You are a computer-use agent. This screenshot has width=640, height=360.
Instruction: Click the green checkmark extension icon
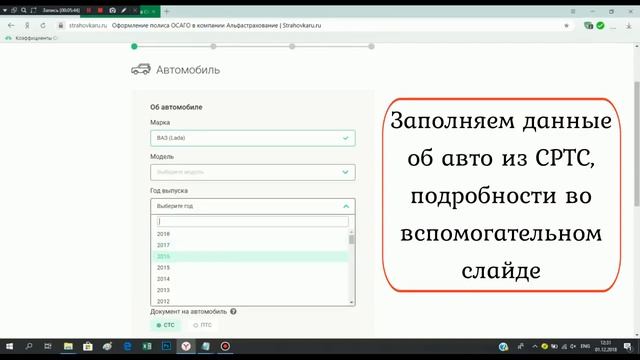[600, 26]
